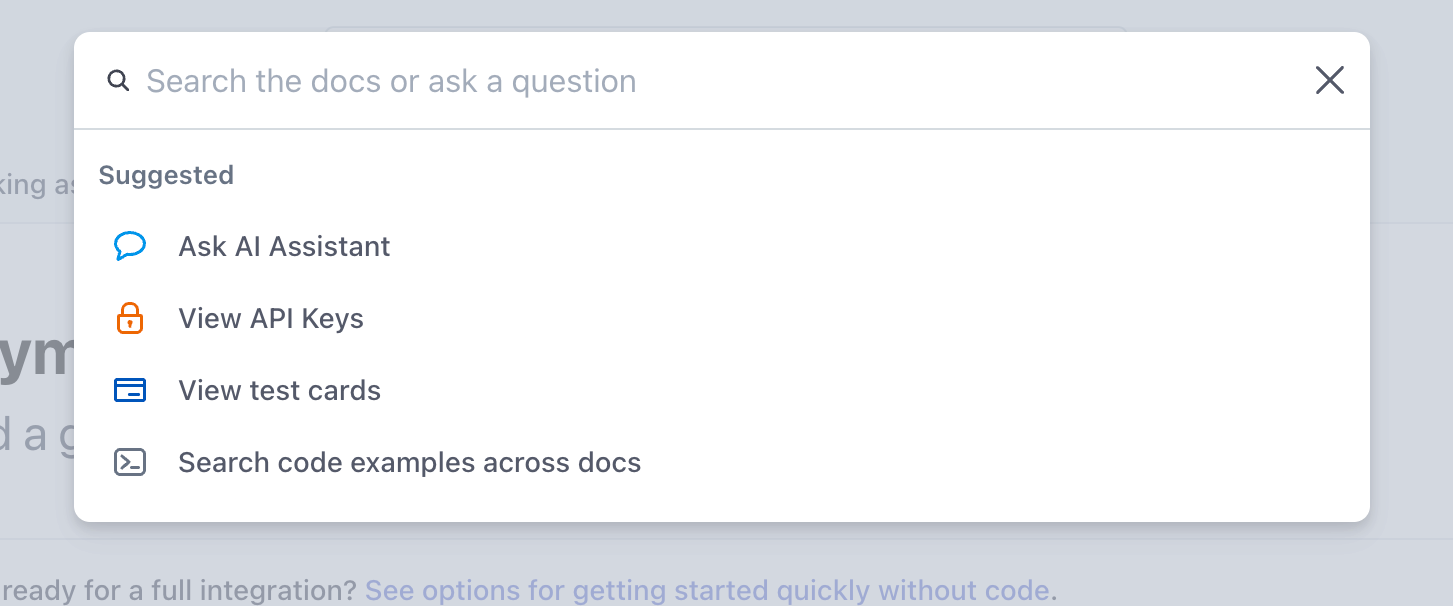Close the search dialog with the X
The width and height of the screenshot is (1453, 606).
pyautogui.click(x=1329, y=80)
